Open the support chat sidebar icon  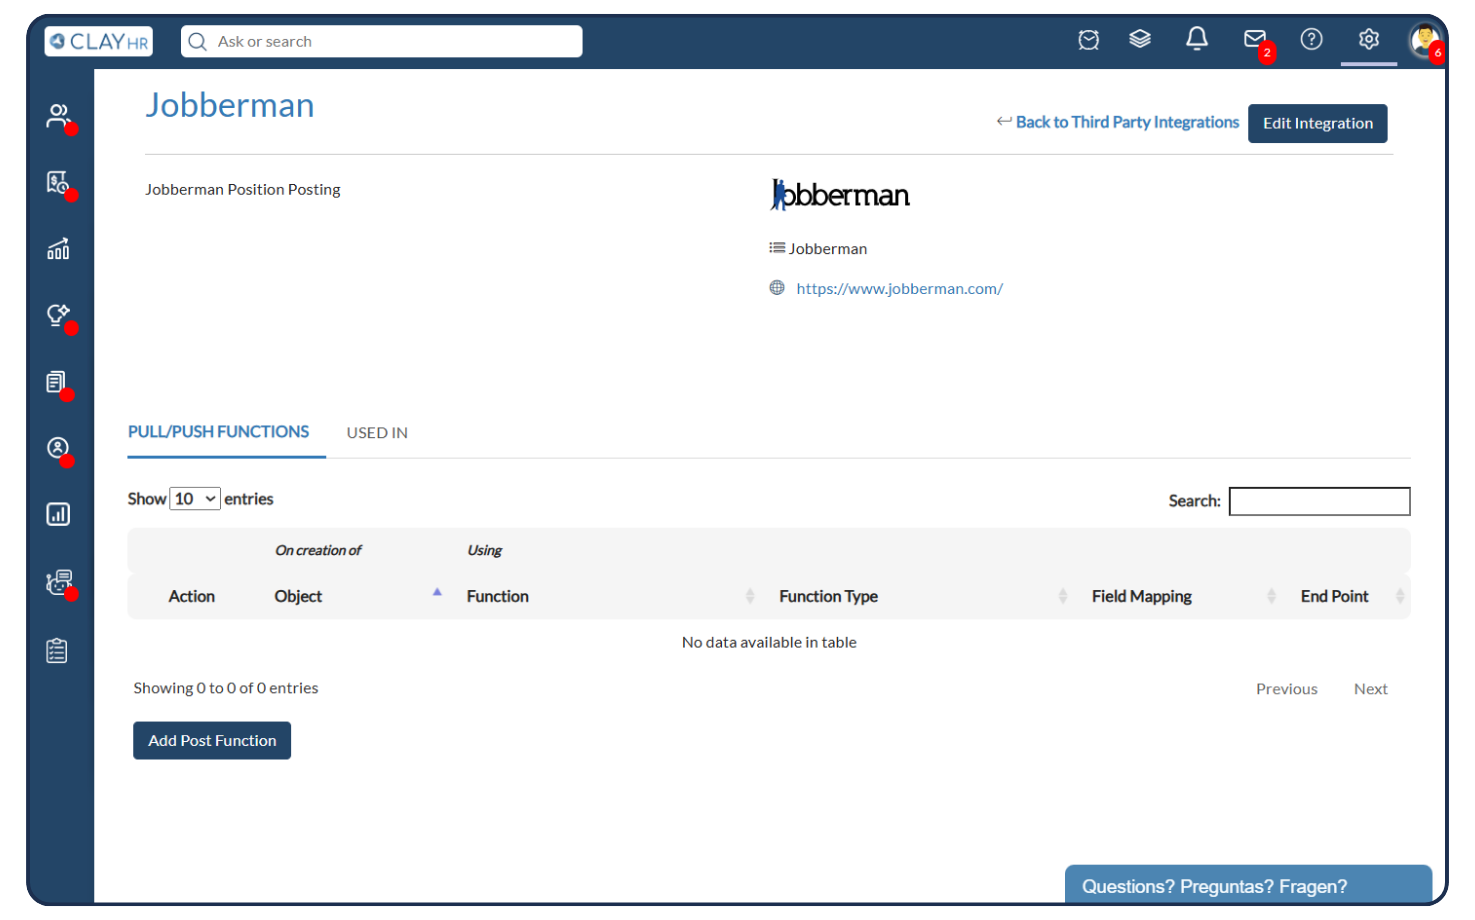pos(59,582)
